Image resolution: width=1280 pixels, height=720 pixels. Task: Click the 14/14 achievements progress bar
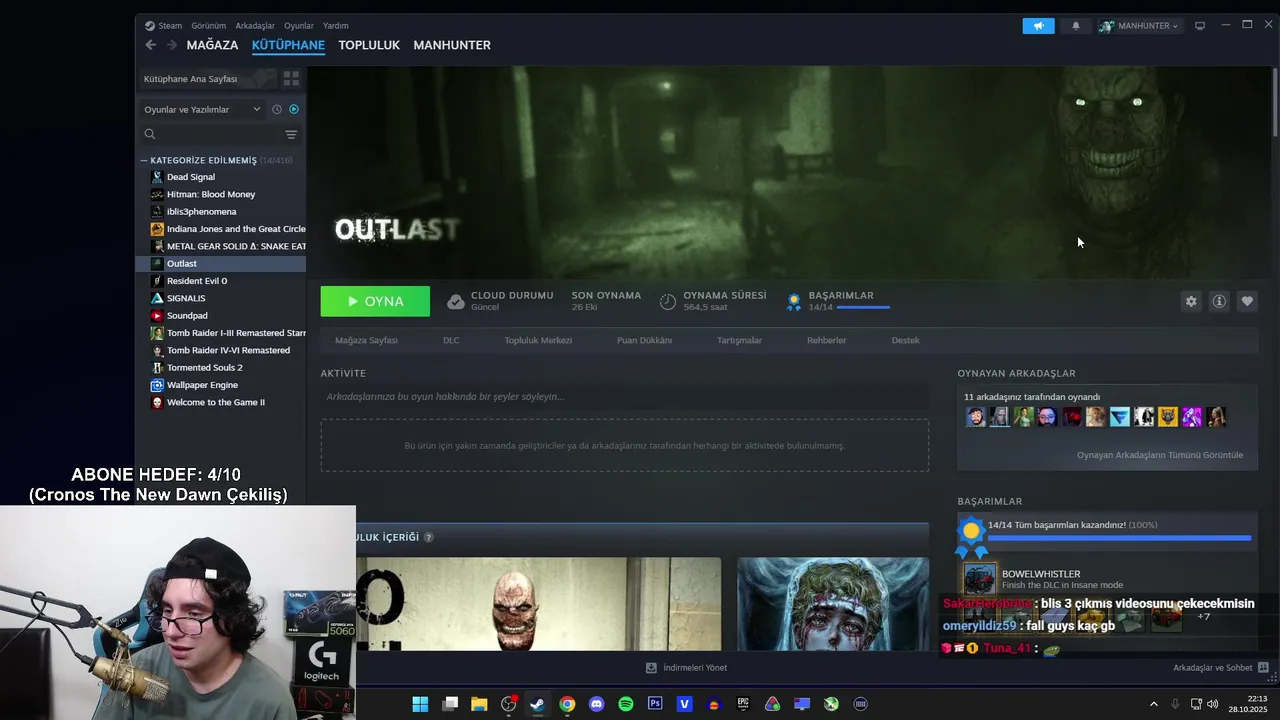pyautogui.click(x=1119, y=538)
